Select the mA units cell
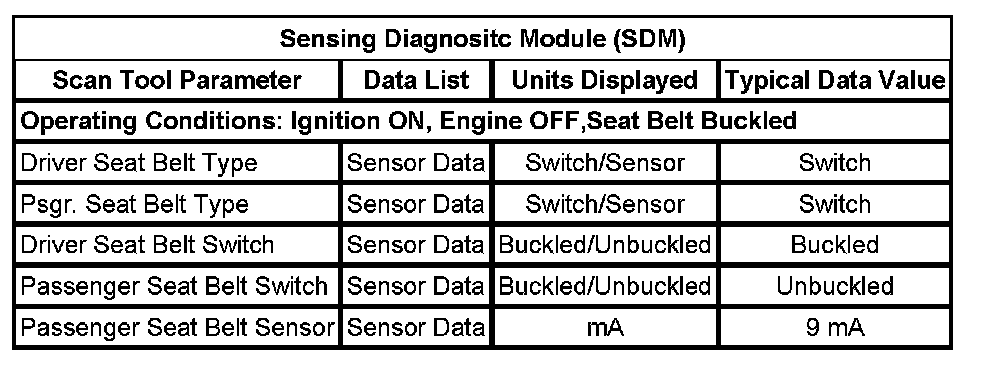The width and height of the screenshot is (992, 370). tap(605, 328)
